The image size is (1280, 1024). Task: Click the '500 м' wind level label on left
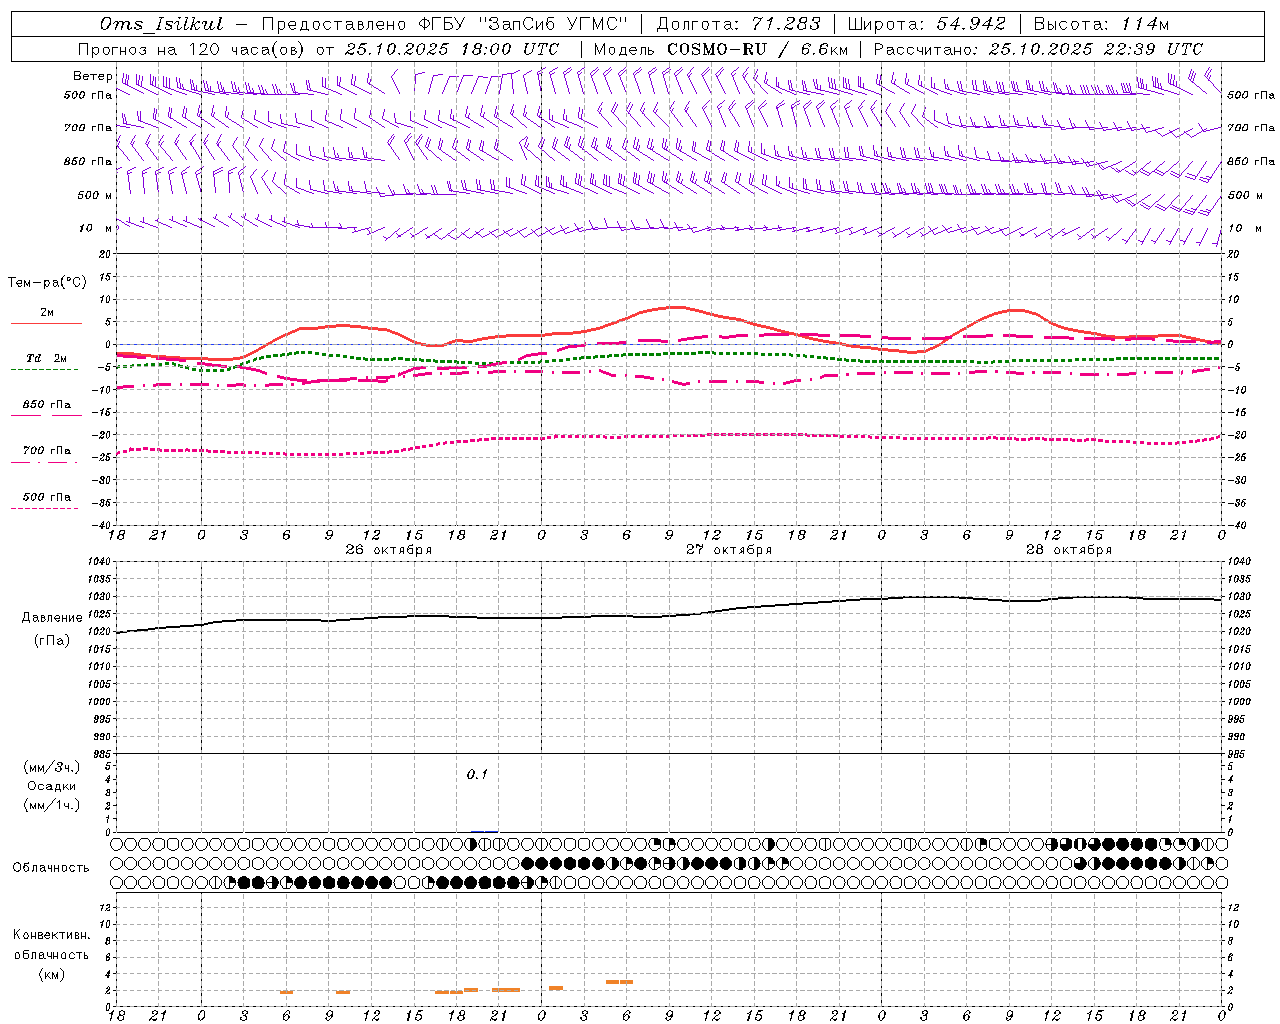[x=95, y=195]
